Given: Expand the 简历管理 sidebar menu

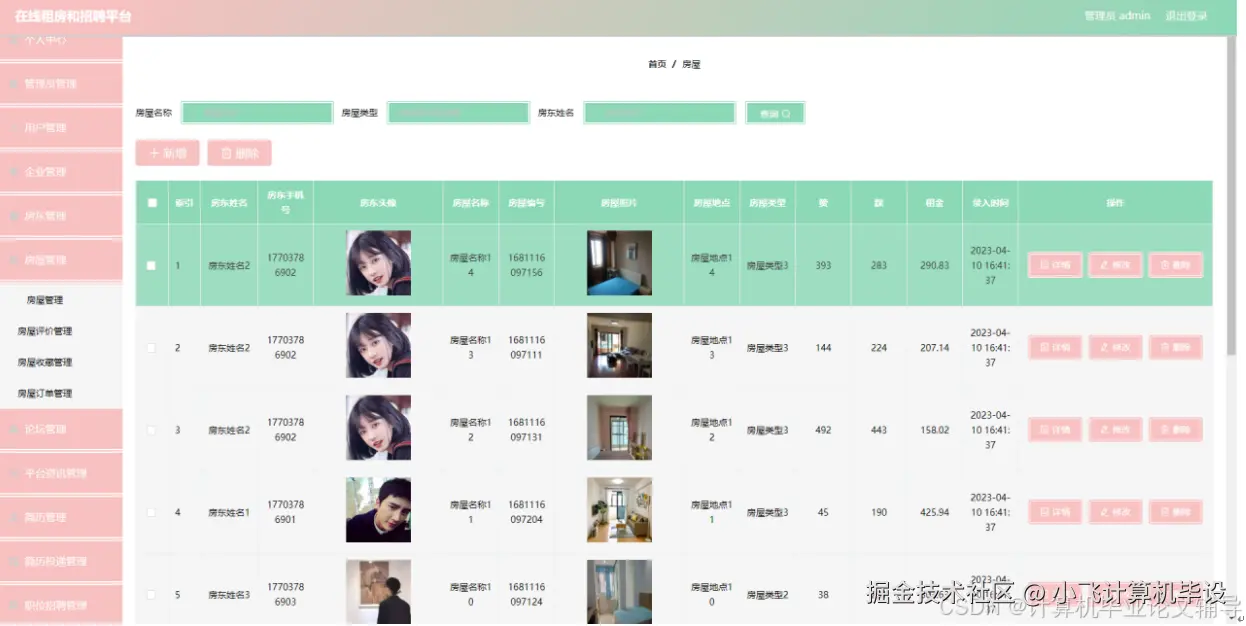Looking at the screenshot, I should (61, 517).
